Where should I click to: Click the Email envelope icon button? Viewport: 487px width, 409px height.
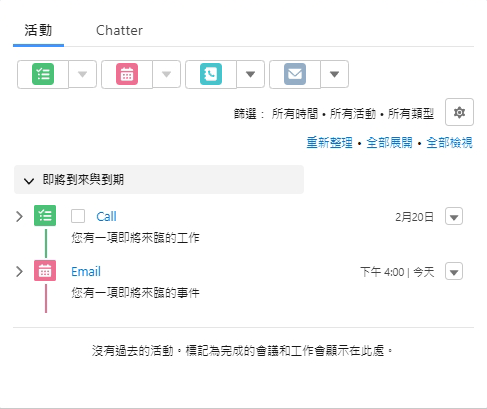tap(295, 74)
